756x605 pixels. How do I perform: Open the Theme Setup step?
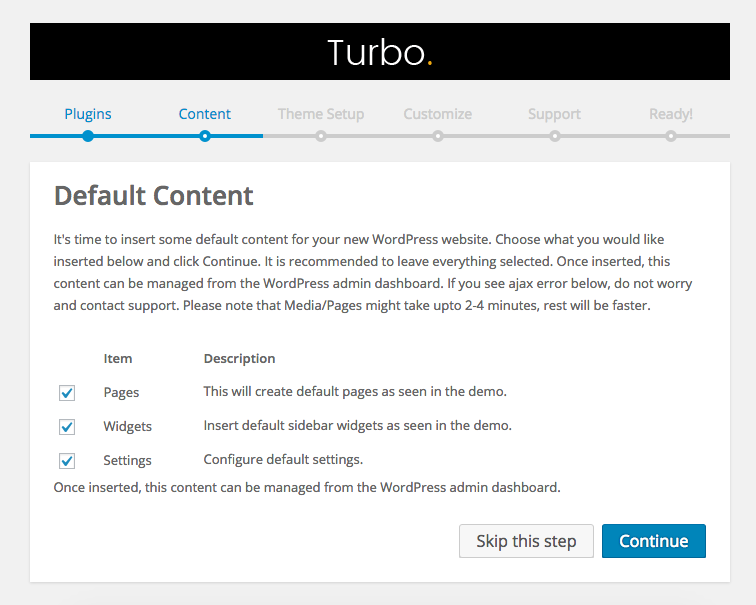pyautogui.click(x=321, y=114)
